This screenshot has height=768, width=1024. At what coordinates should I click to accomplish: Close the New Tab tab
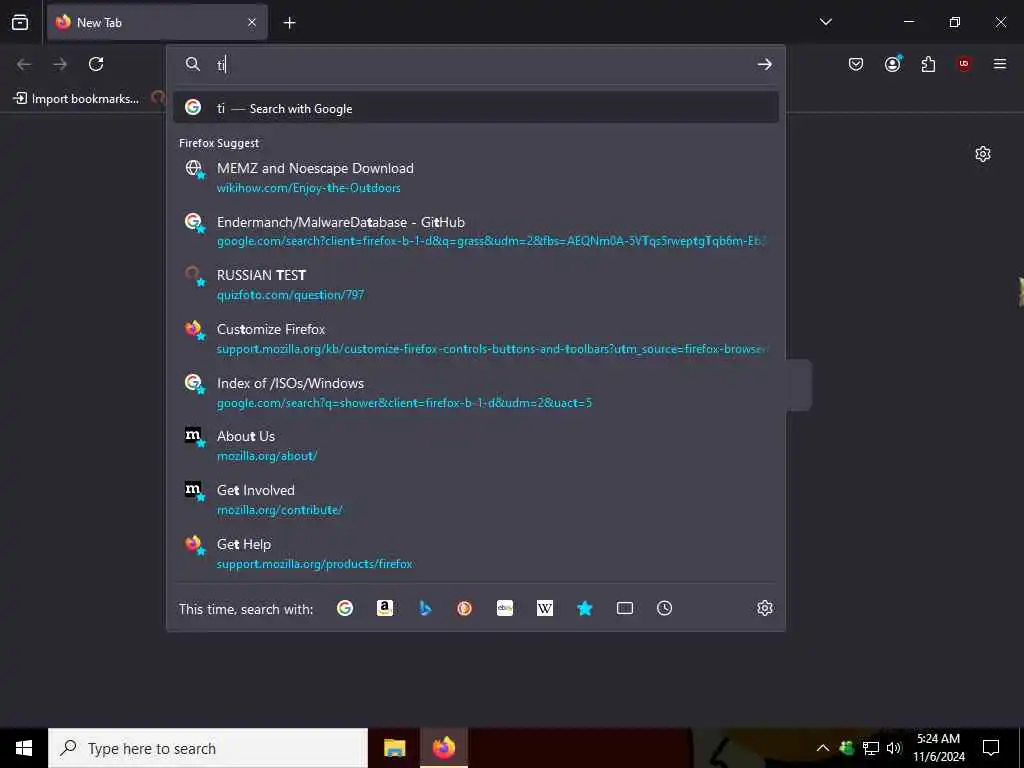(x=252, y=22)
